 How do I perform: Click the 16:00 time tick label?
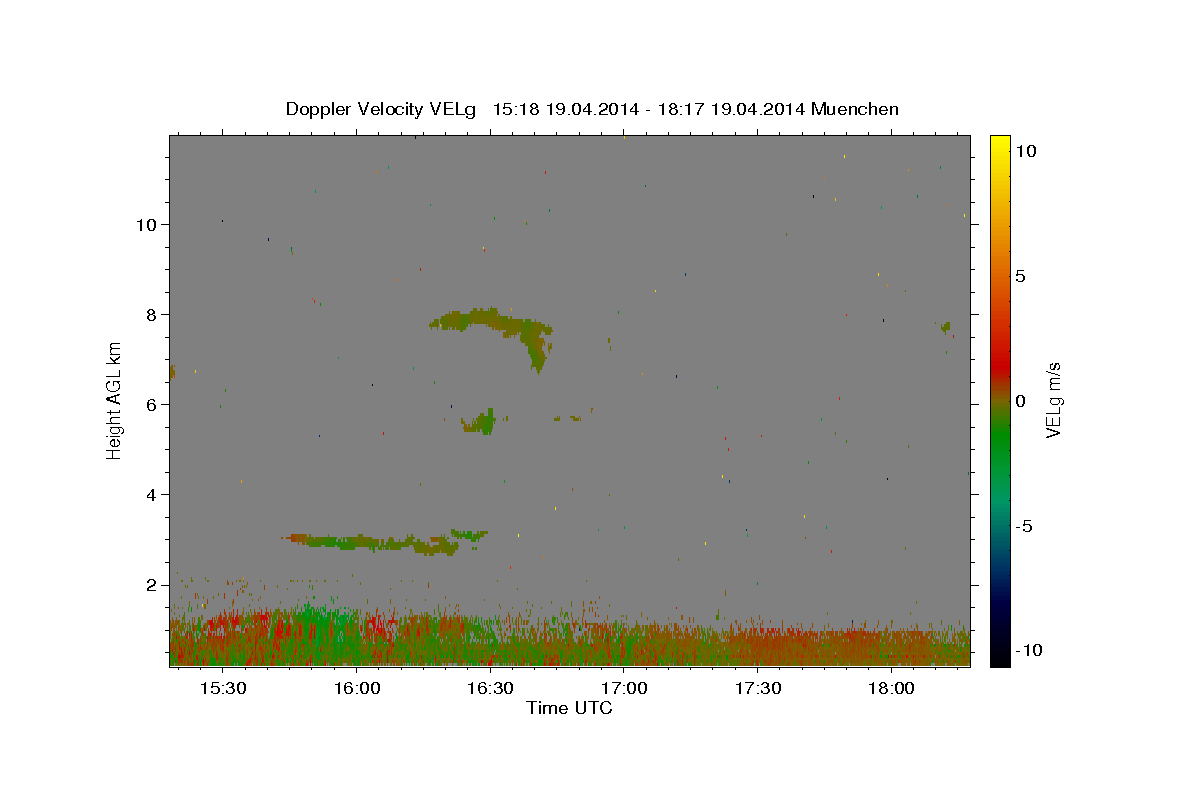coord(356,689)
